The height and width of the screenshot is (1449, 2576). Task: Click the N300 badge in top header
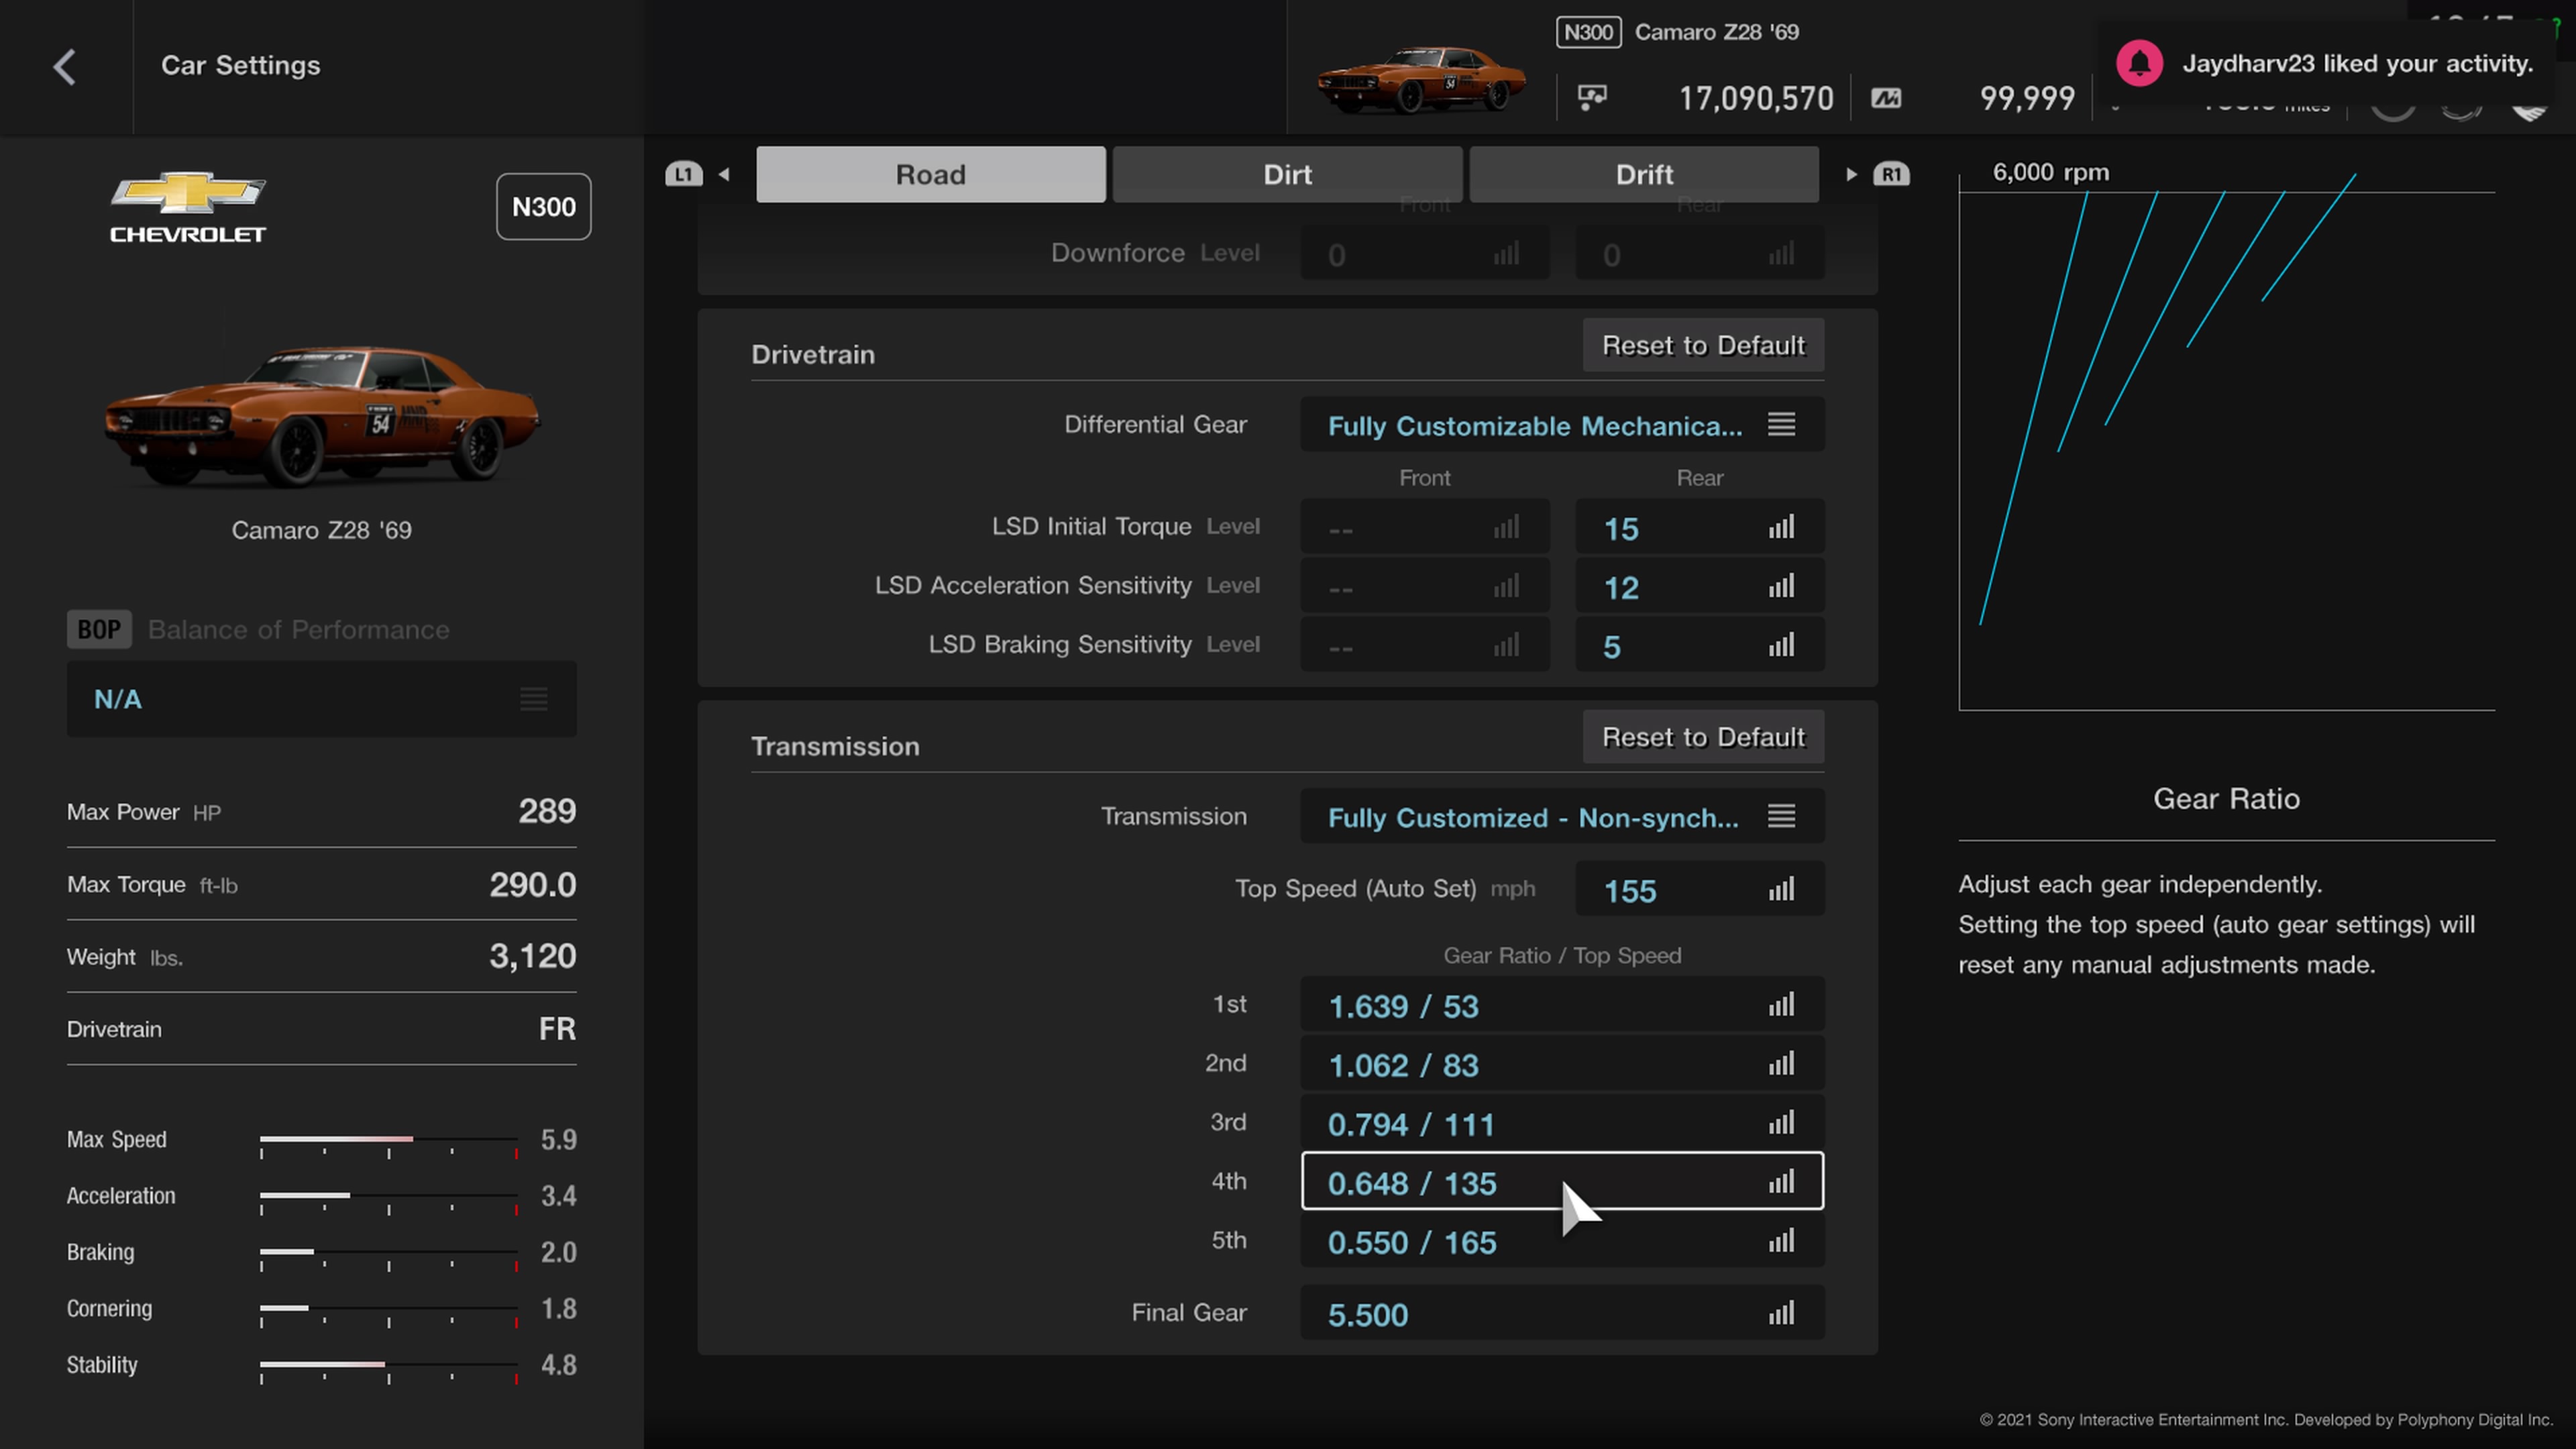1588,32
